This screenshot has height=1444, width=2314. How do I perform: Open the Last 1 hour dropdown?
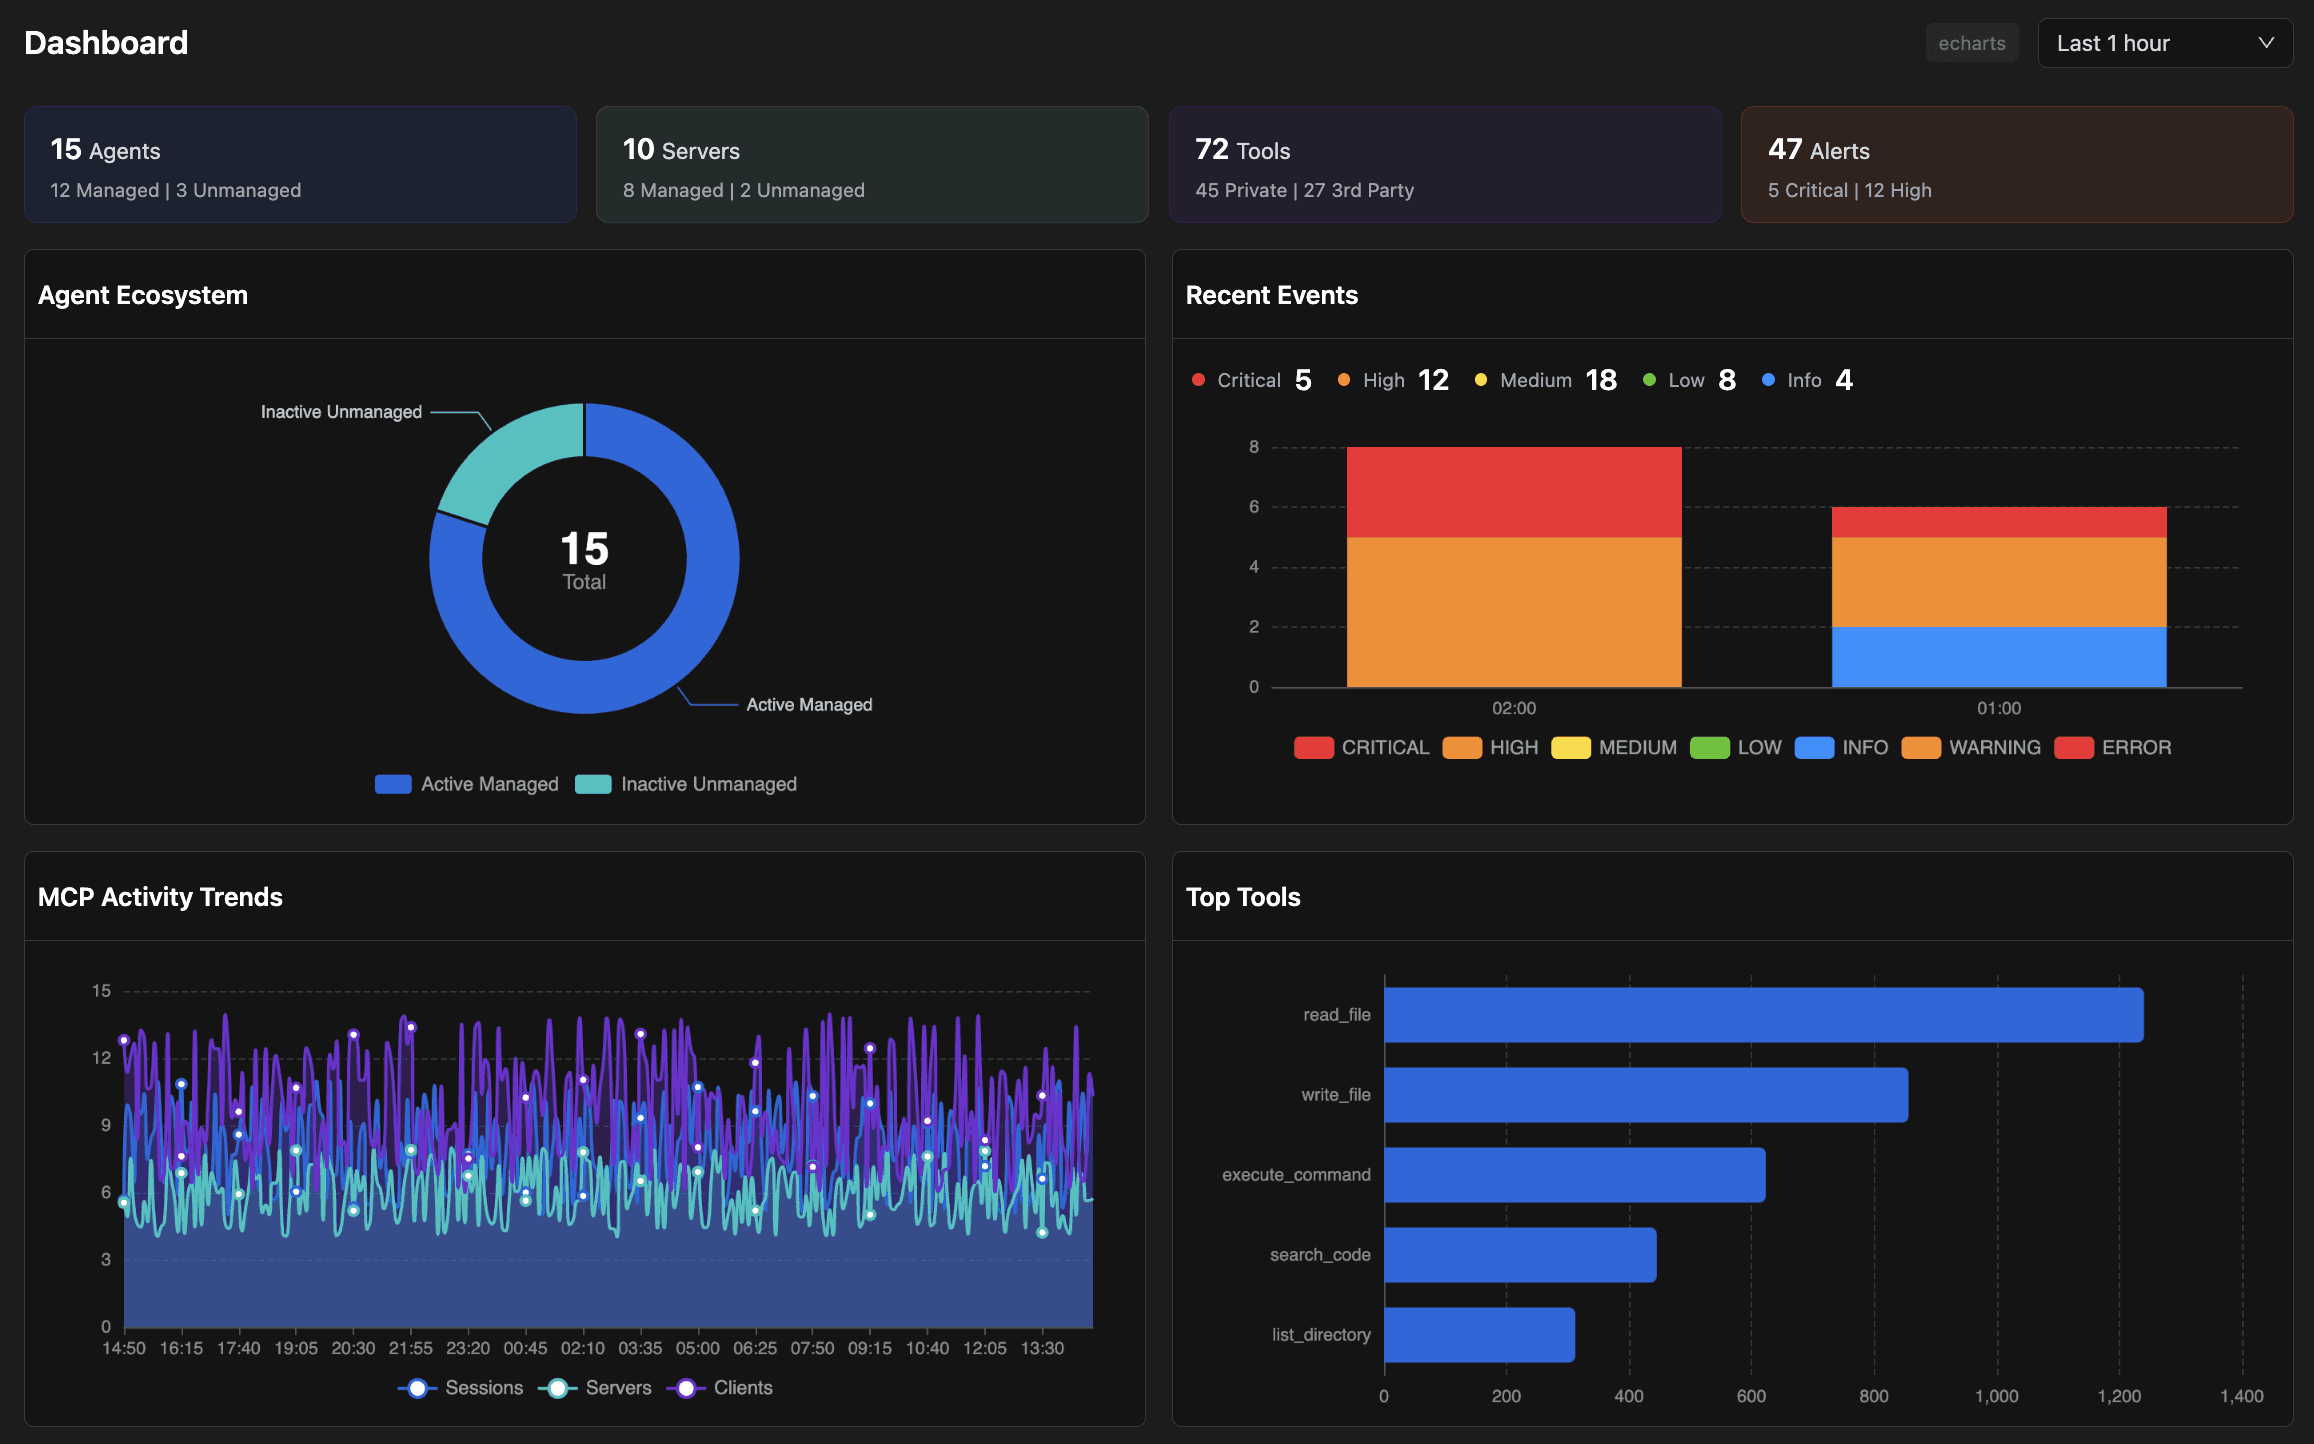2150,43
